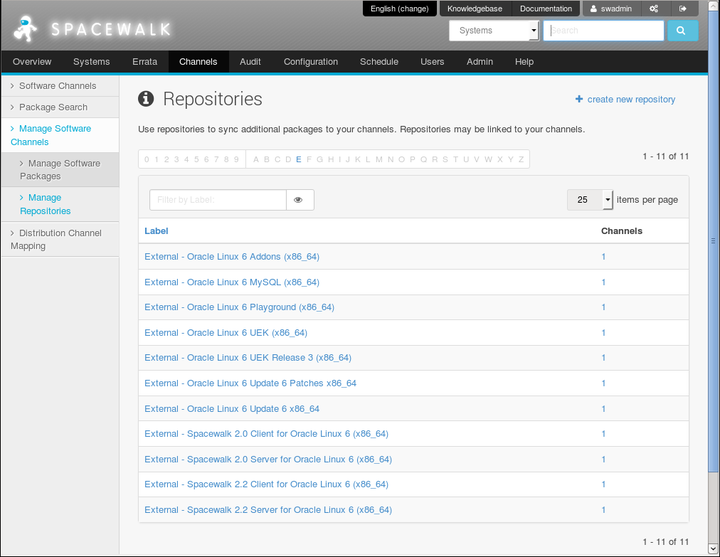This screenshot has width=720, height=557.
Task: Select Manage Repositories sidebar item
Action: point(60,204)
